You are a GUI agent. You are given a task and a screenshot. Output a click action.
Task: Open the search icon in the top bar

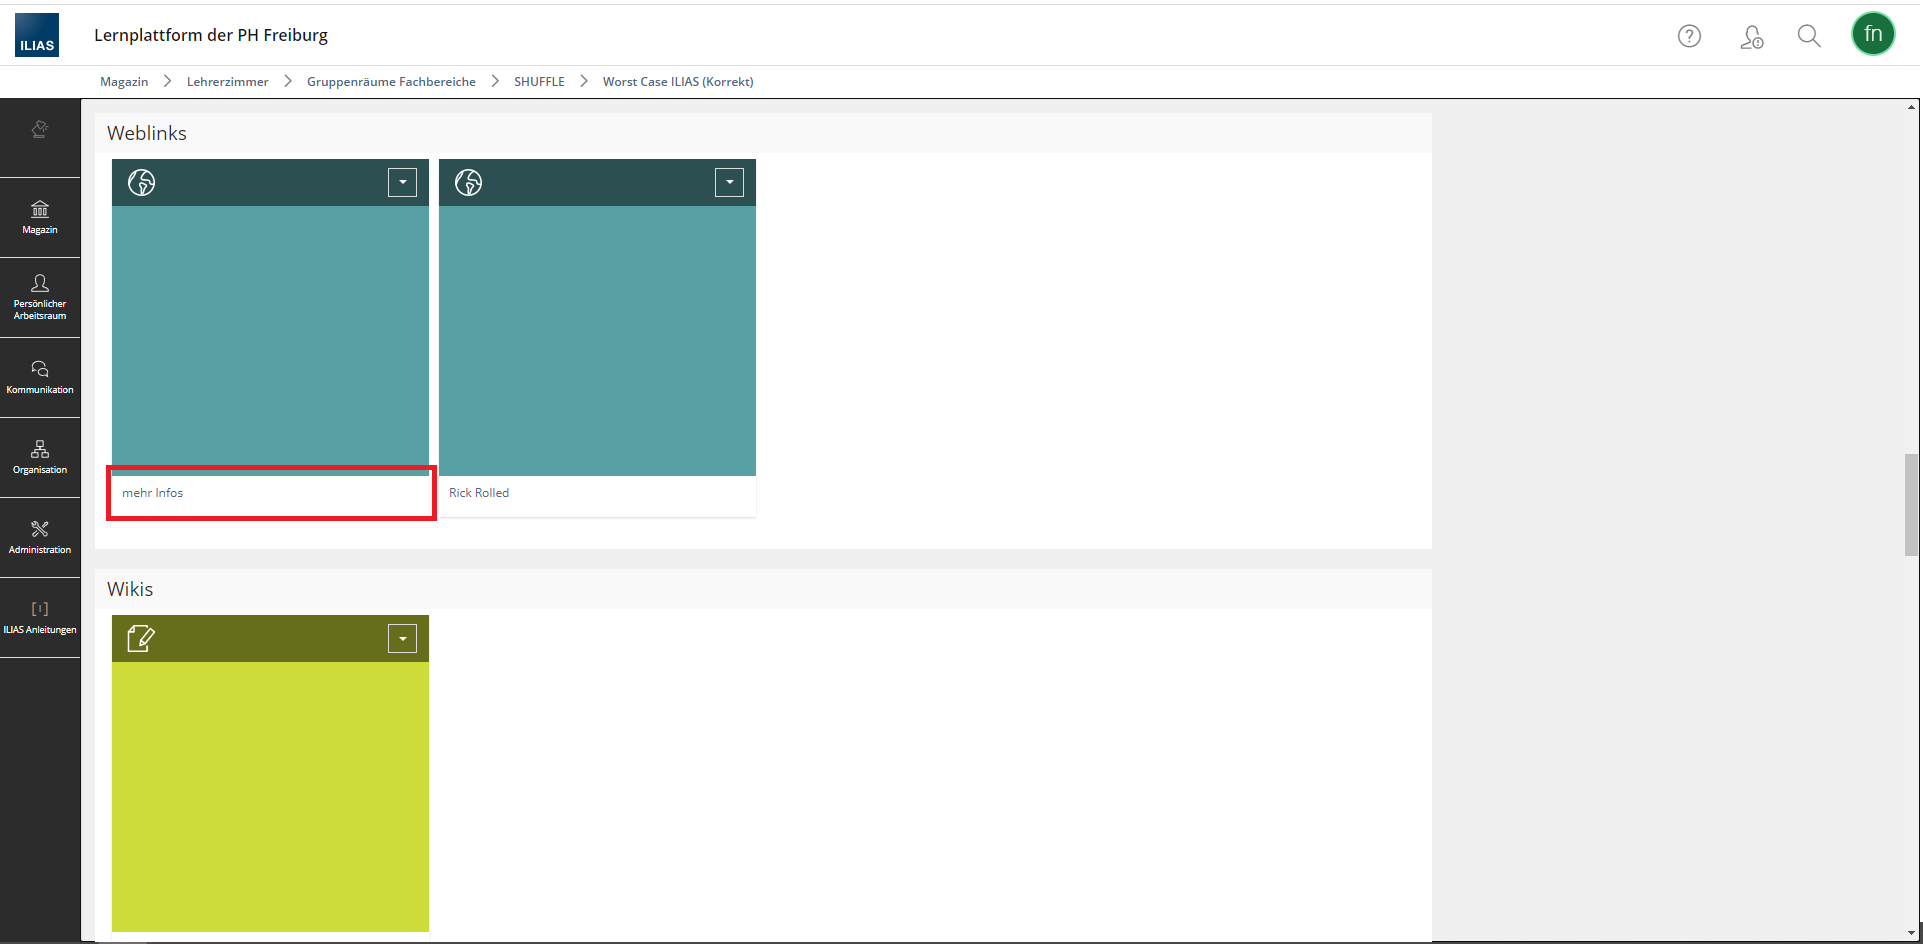(1809, 36)
